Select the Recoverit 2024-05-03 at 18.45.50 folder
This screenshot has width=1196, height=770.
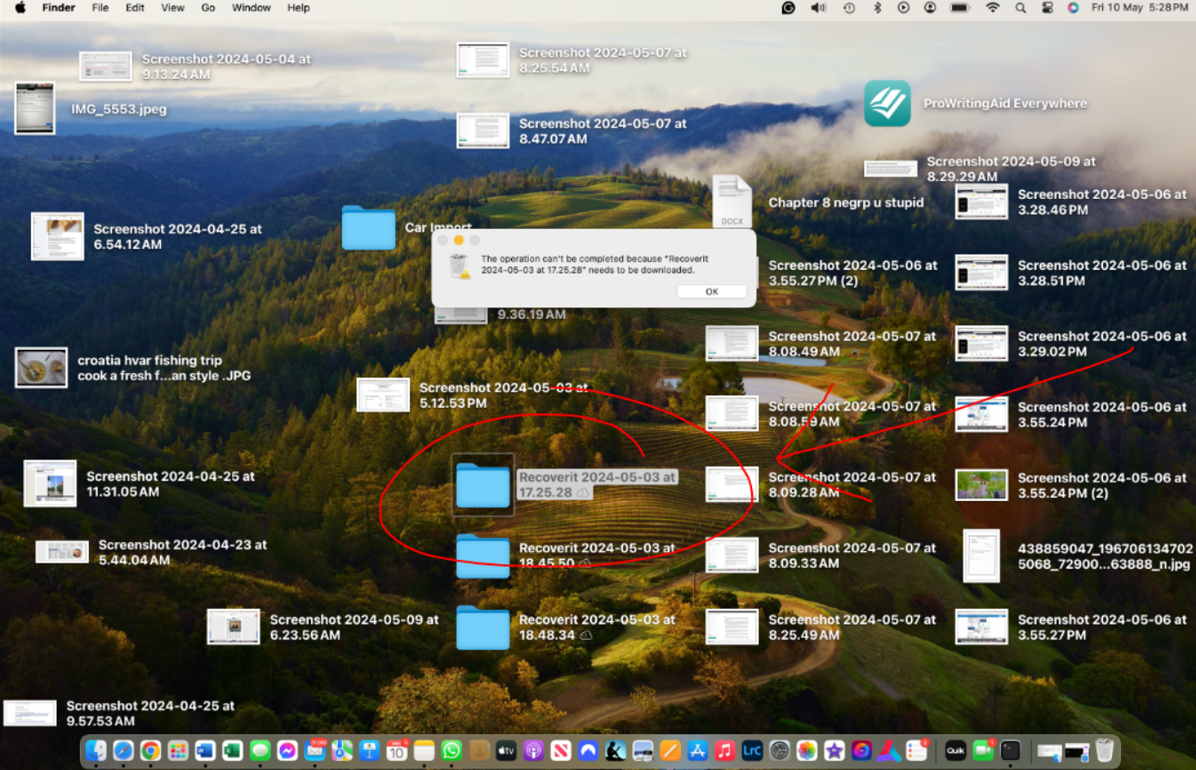[483, 556]
